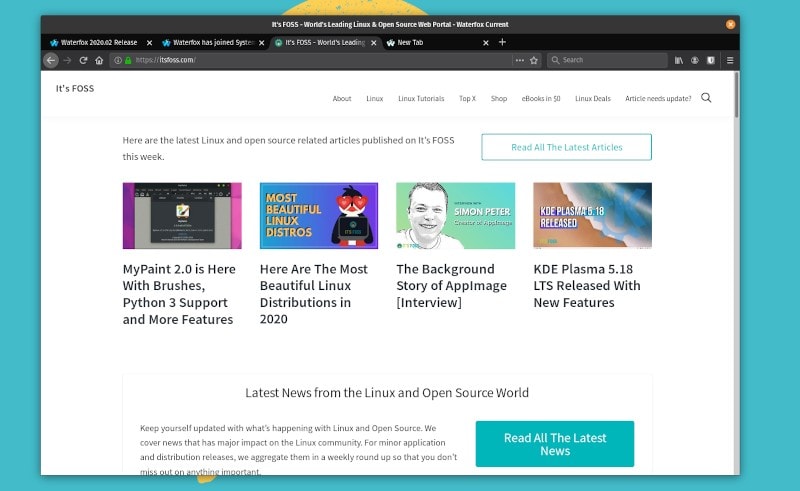Open page actions three-dot menu
This screenshot has width=800, height=491.
tap(519, 60)
